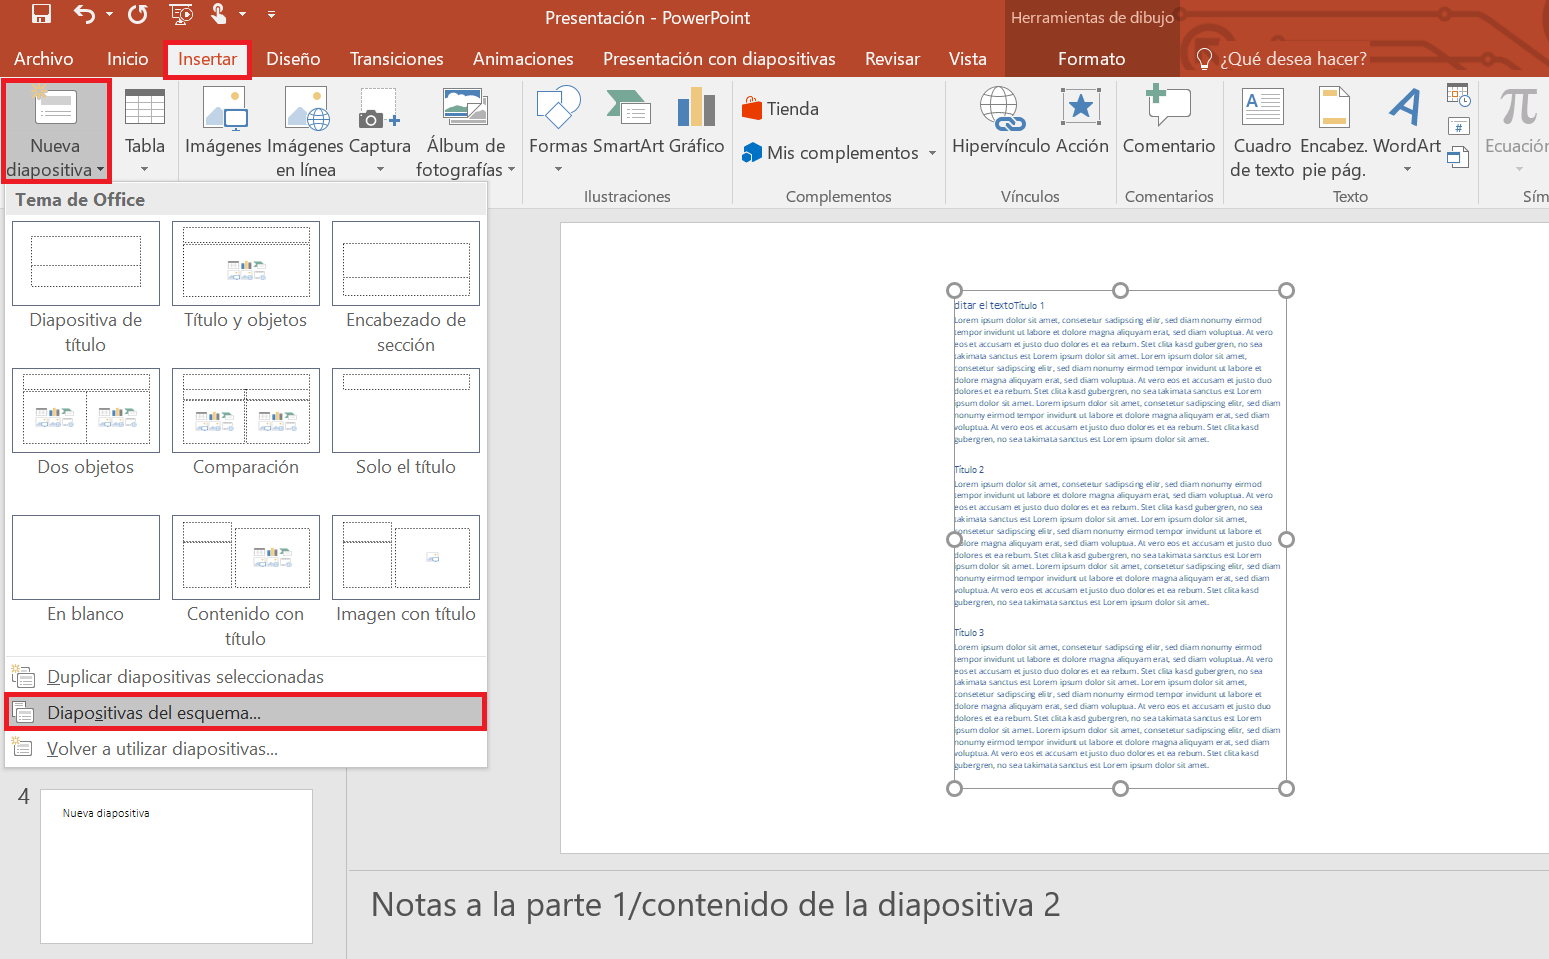Insert Fecha y hora icon
The width and height of the screenshot is (1549, 959).
[1458, 95]
